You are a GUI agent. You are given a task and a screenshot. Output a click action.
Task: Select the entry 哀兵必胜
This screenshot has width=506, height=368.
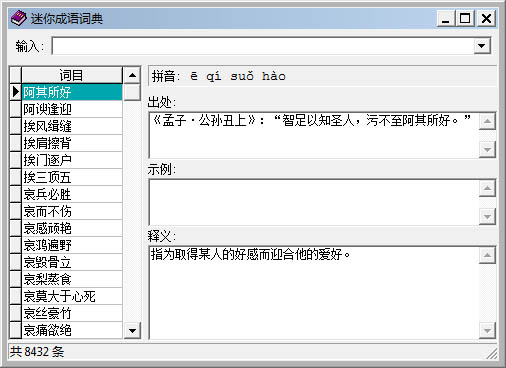point(72,194)
